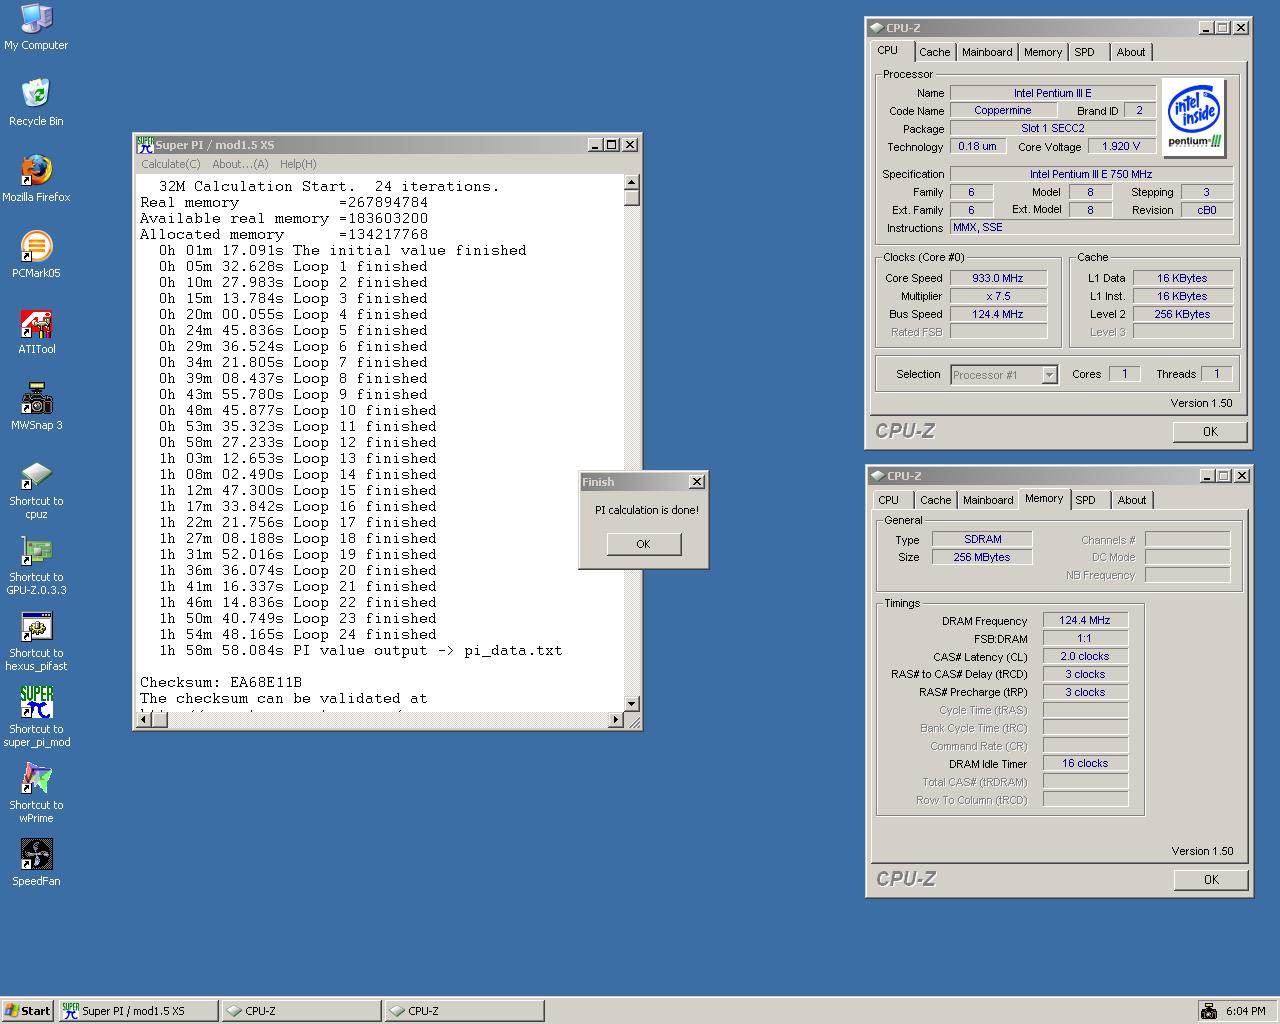Screen dimensions: 1280x1024
Task: Select the Shortcut to GPU-Z.0.3.3 icon
Action: pyautogui.click(x=36, y=565)
